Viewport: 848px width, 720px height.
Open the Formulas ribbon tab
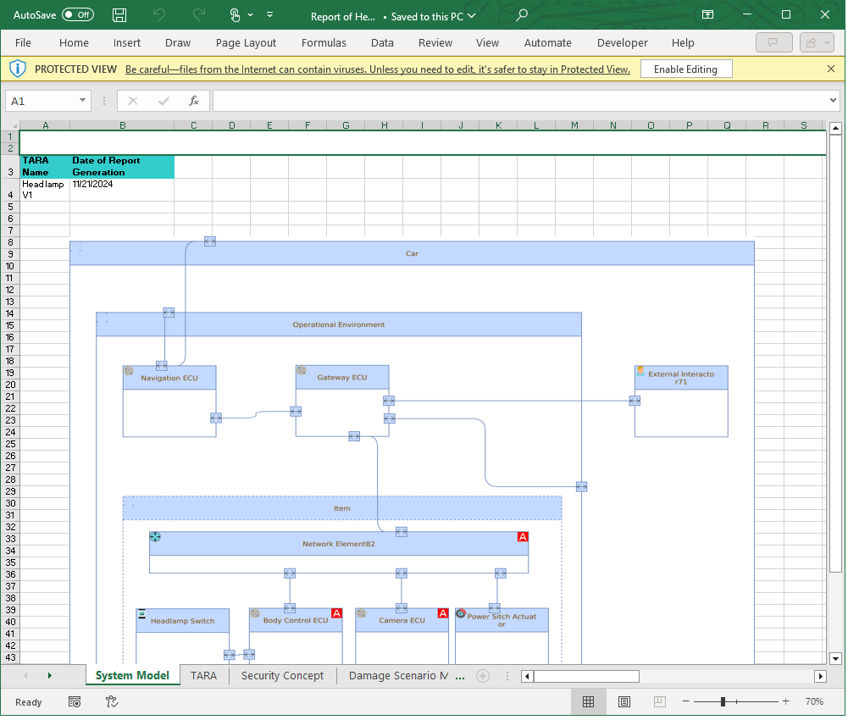pyautogui.click(x=323, y=43)
